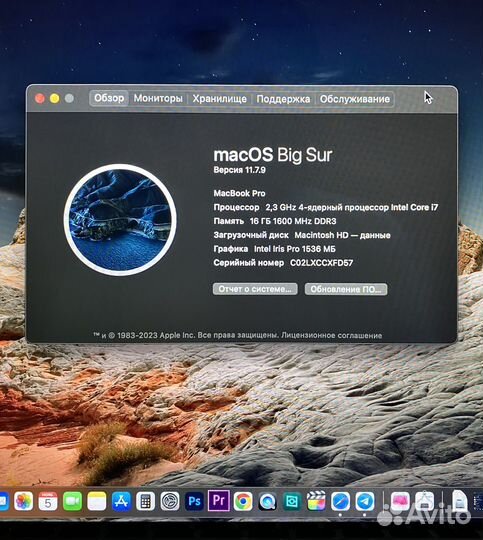Click the memory value 16 ГБ 1600 MHz DDR3
Screen dimensions: 483x540
pyautogui.click(x=293, y=221)
